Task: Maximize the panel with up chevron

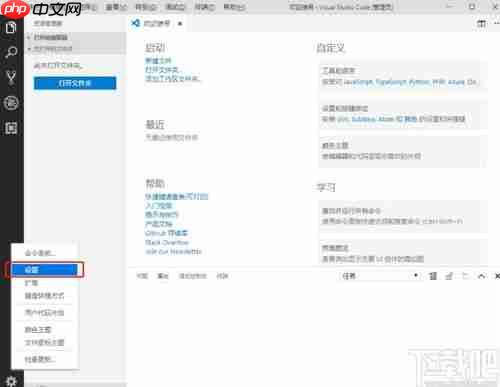Action: [x=481, y=276]
